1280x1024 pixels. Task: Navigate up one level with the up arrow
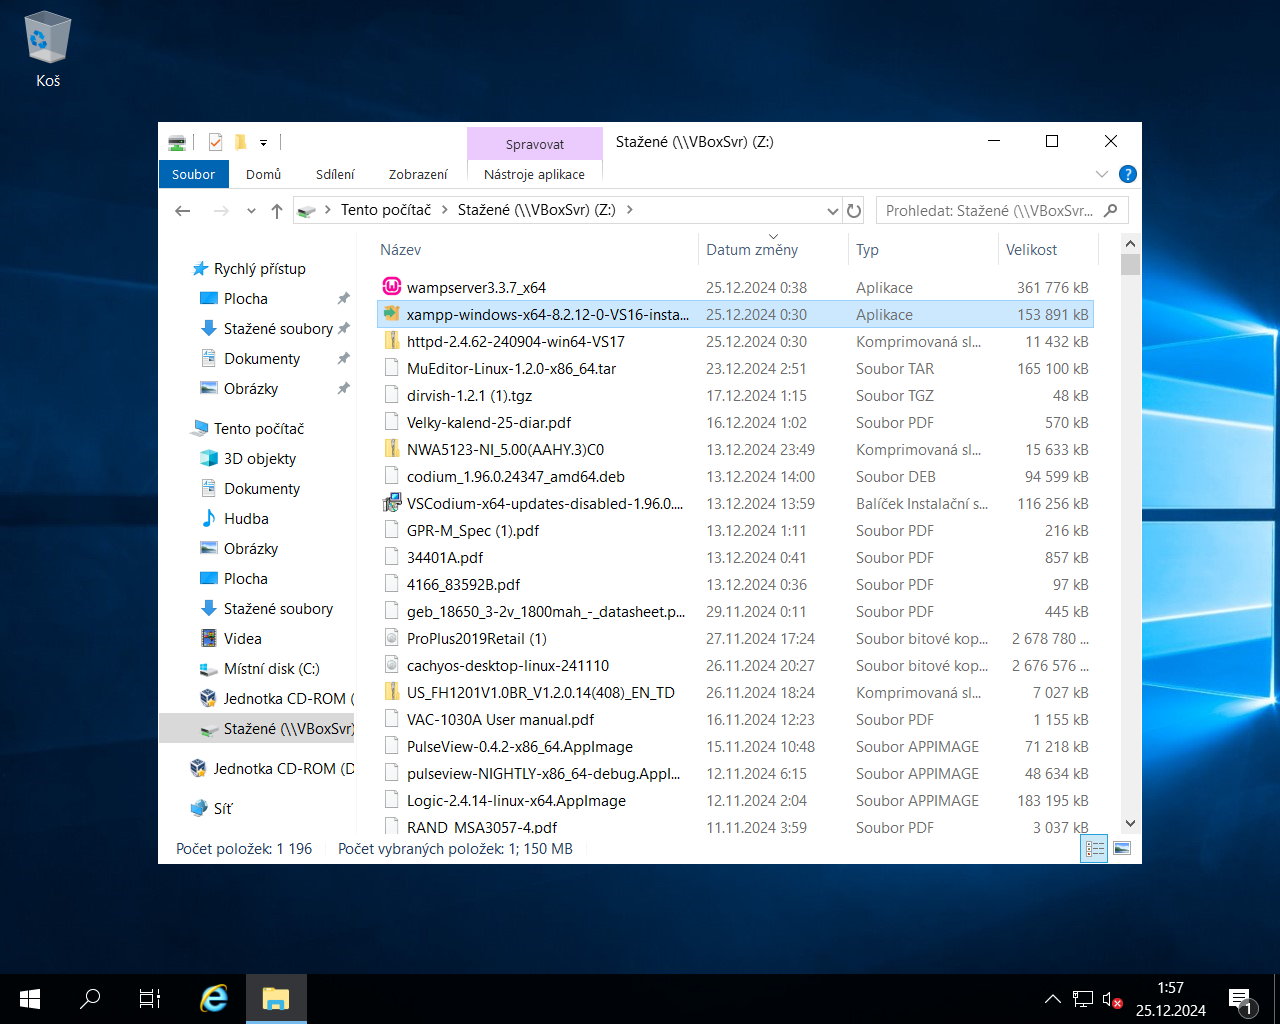[x=277, y=210]
